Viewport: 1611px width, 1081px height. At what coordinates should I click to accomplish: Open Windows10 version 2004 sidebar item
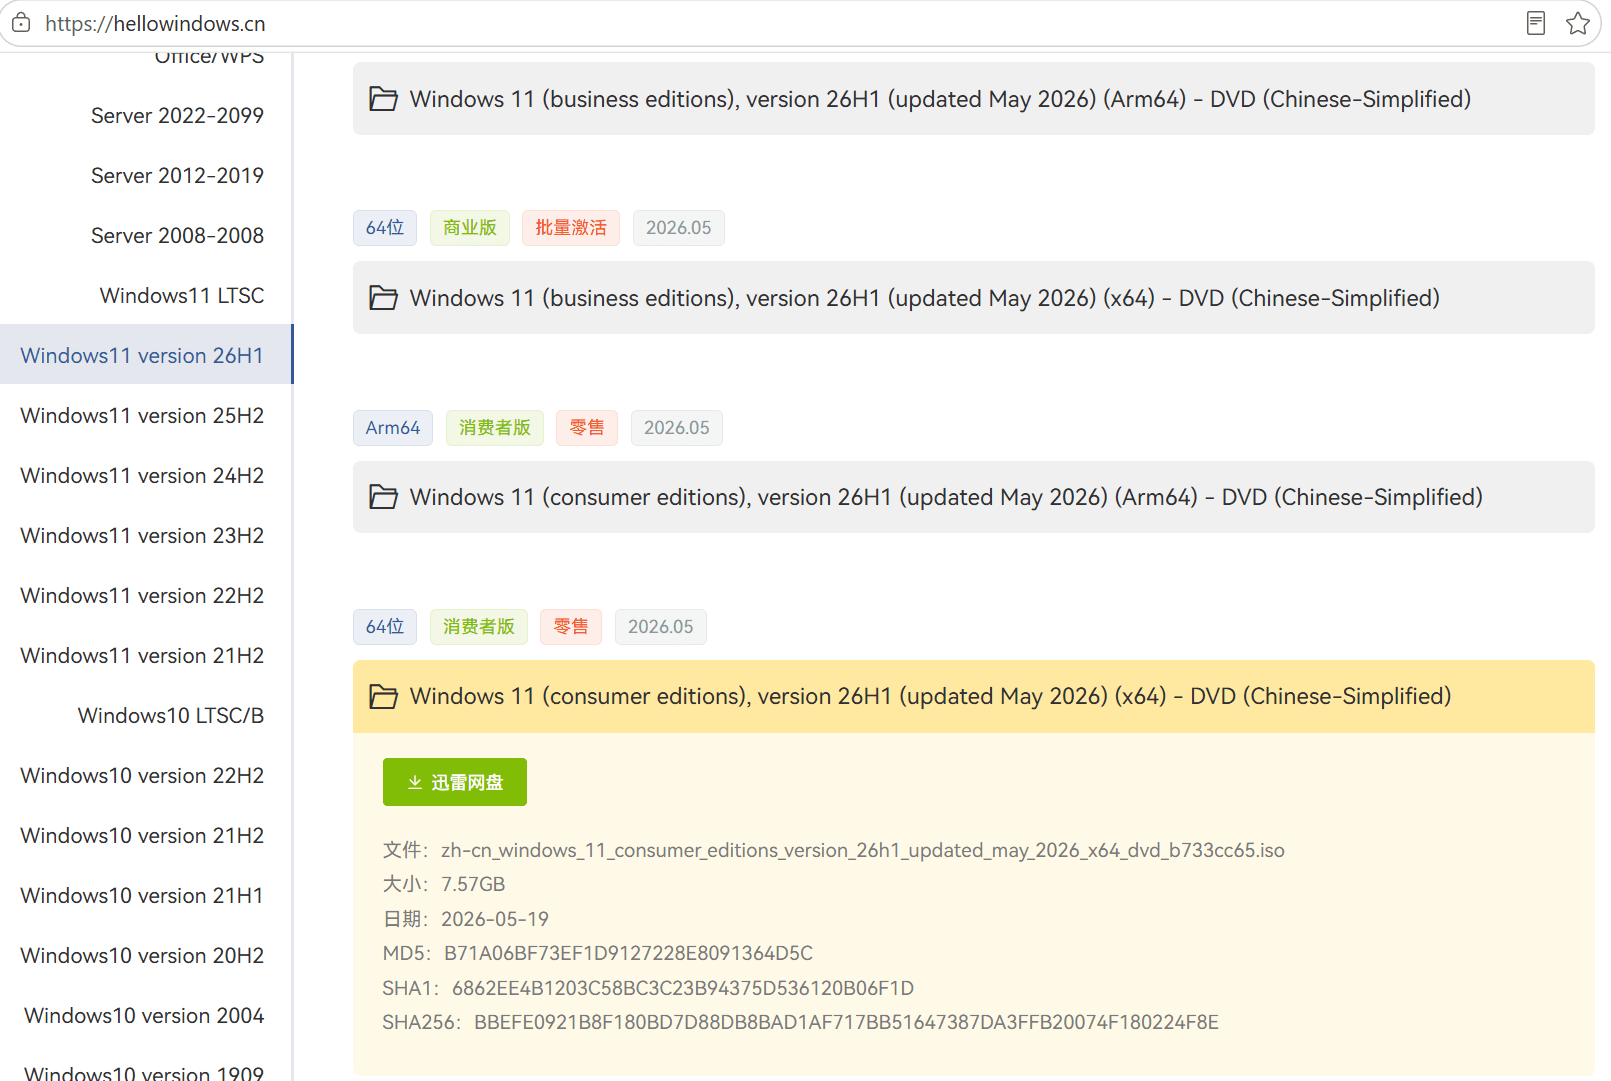(x=144, y=1016)
